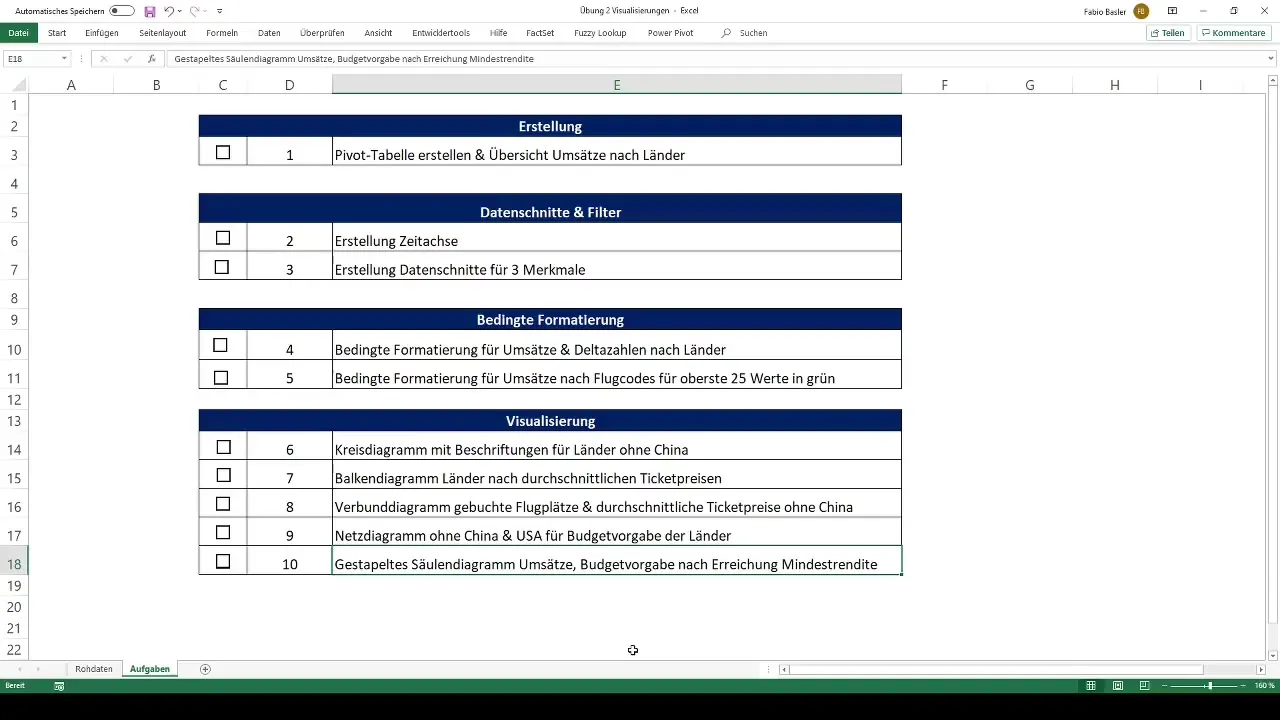Open the Überprüfen ribbon tab
The image size is (1280, 720).
pyautogui.click(x=322, y=33)
